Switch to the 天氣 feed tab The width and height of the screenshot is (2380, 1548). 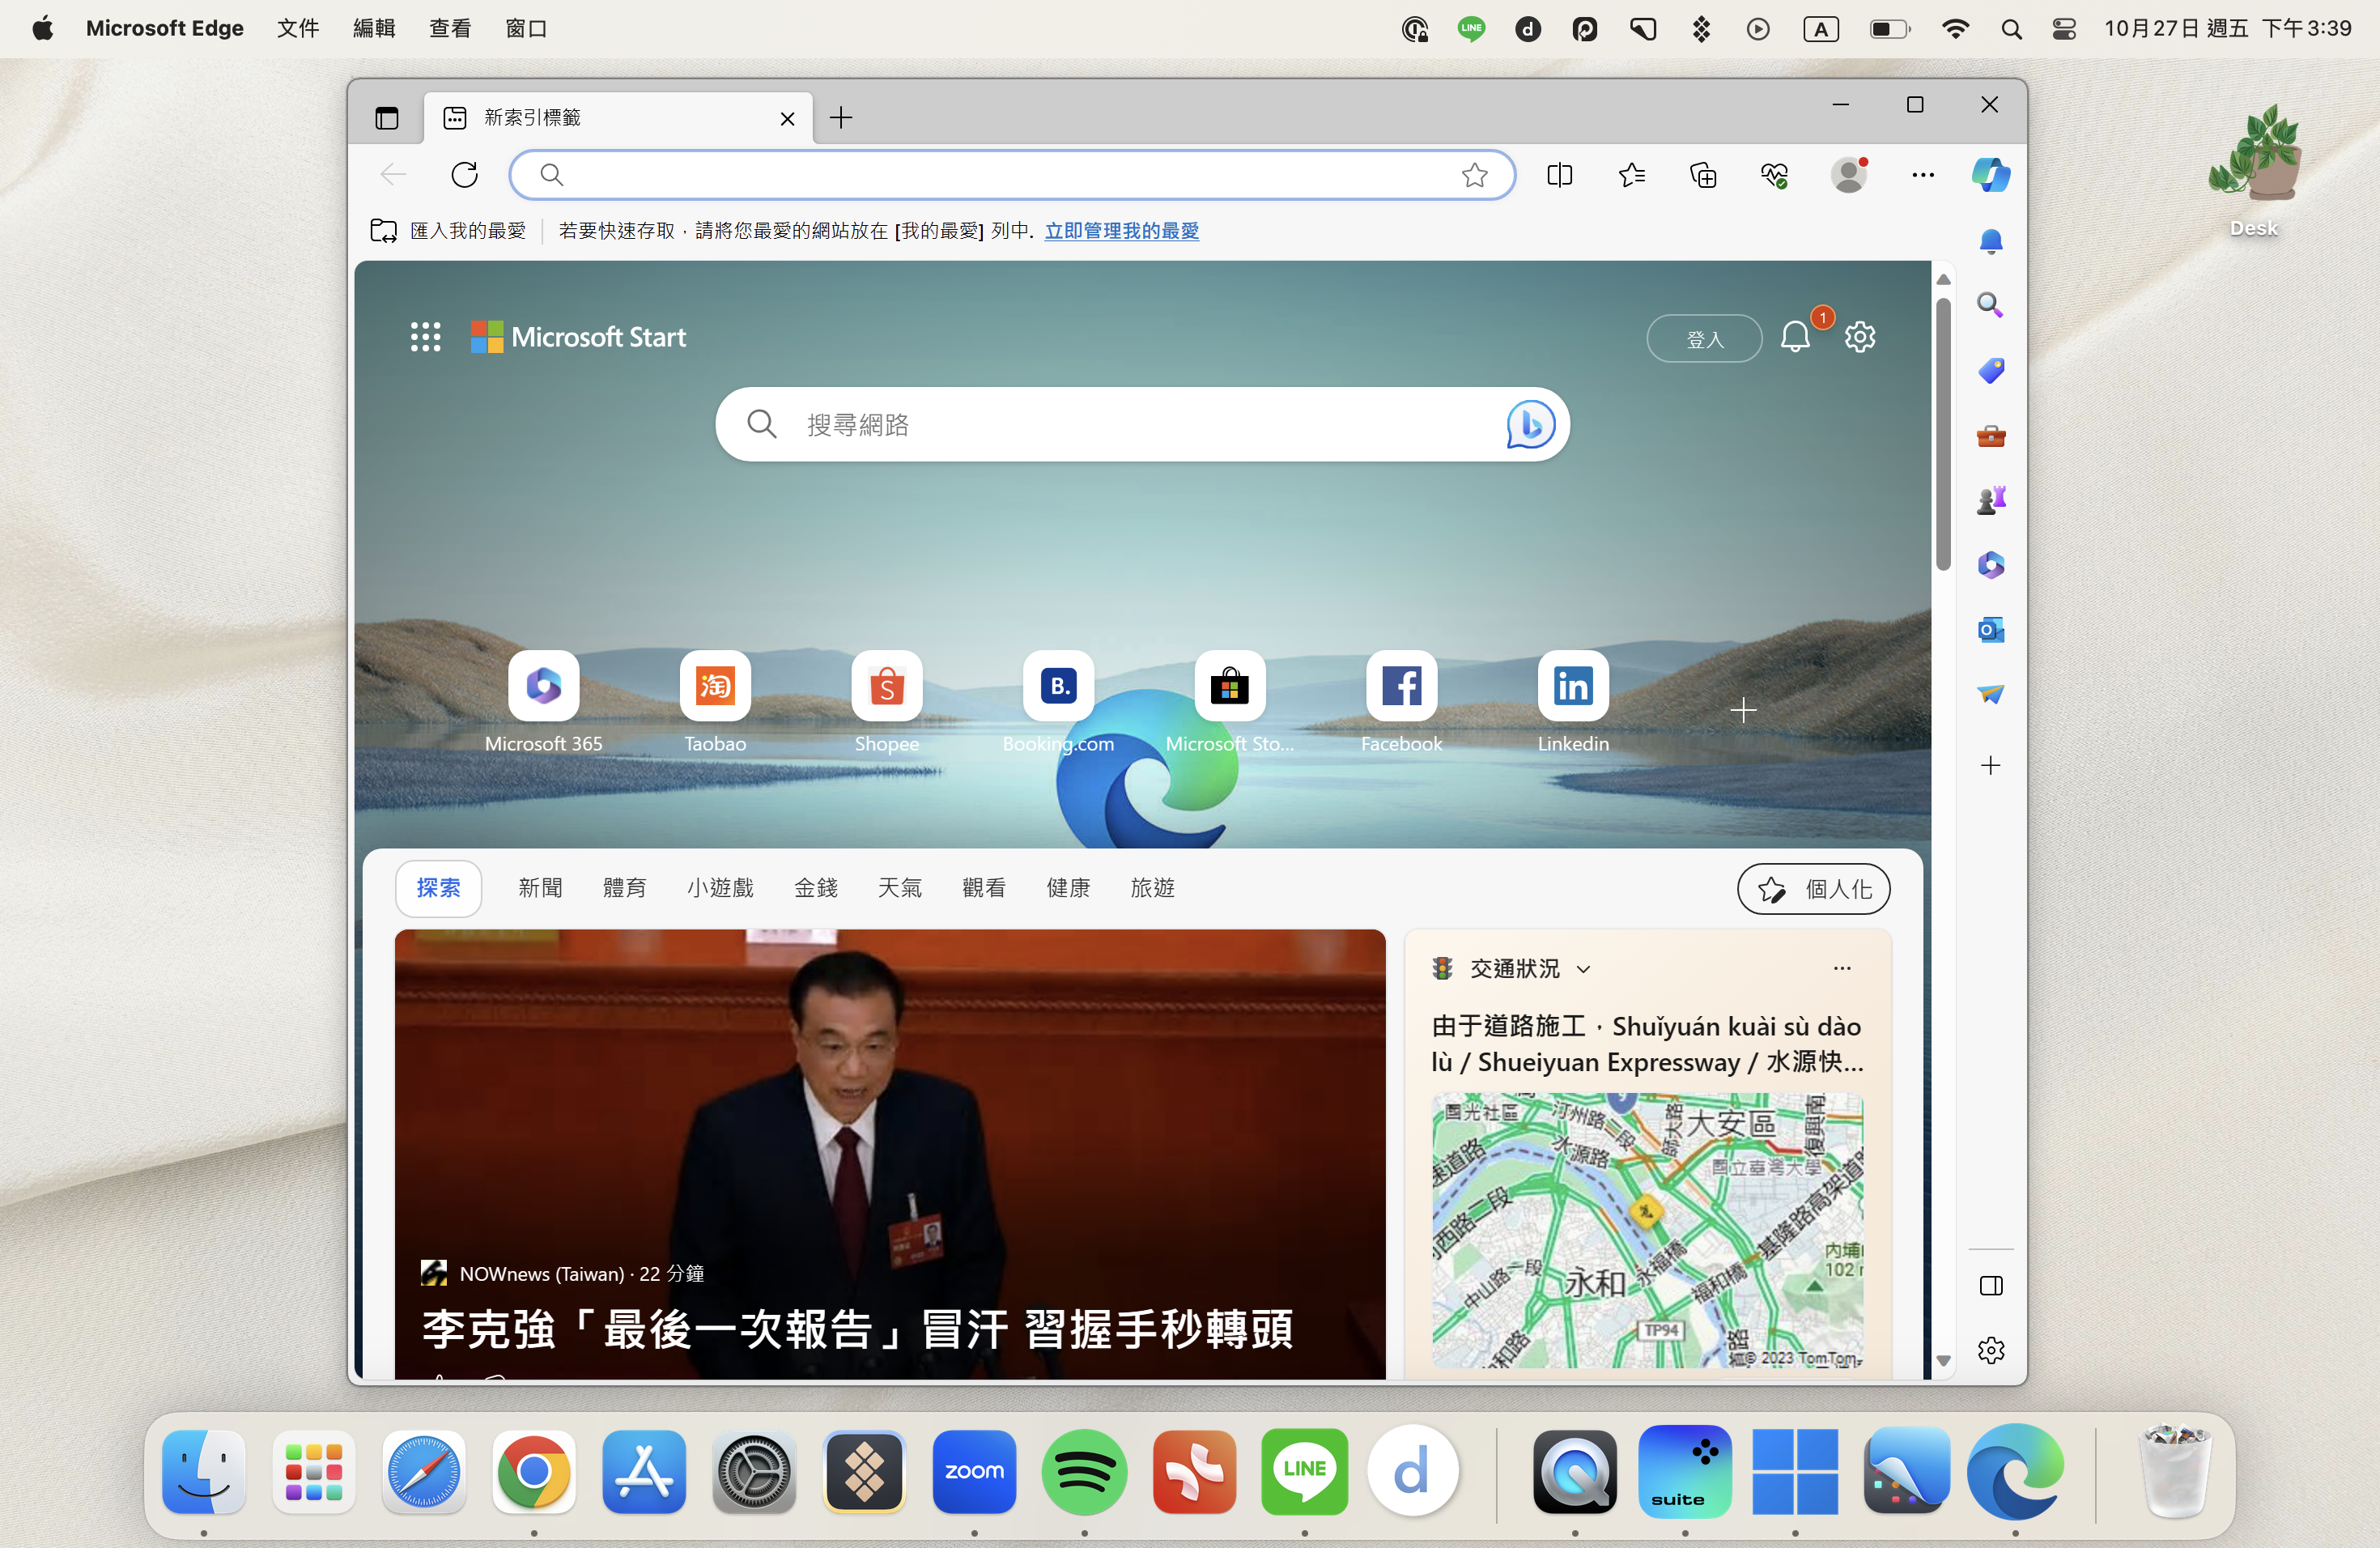point(900,888)
